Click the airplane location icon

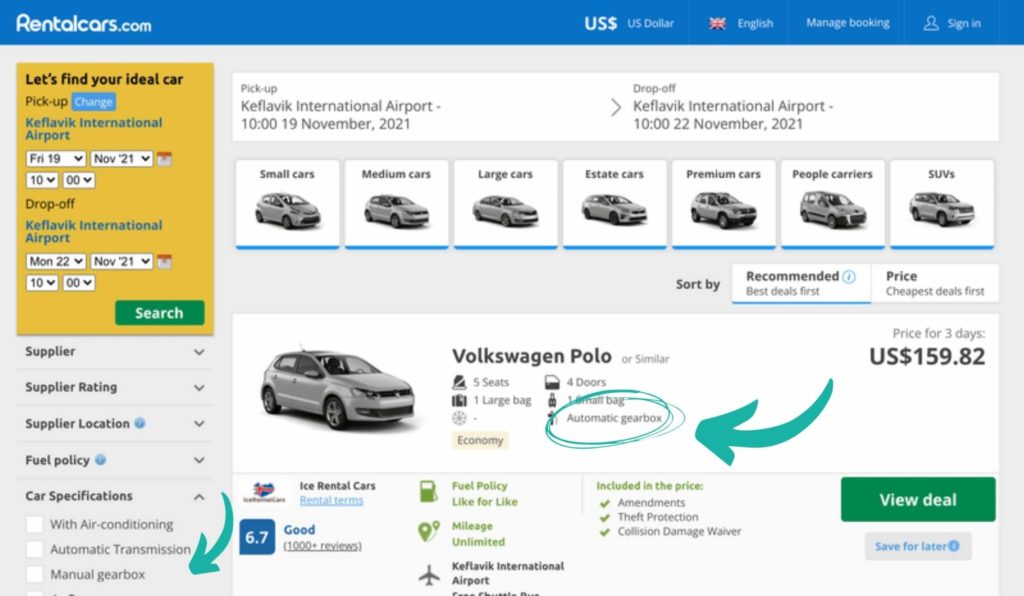pos(429,574)
